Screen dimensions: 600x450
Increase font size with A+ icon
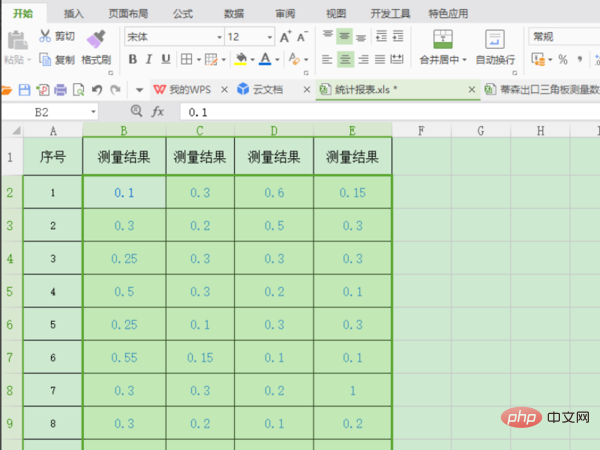coord(285,37)
